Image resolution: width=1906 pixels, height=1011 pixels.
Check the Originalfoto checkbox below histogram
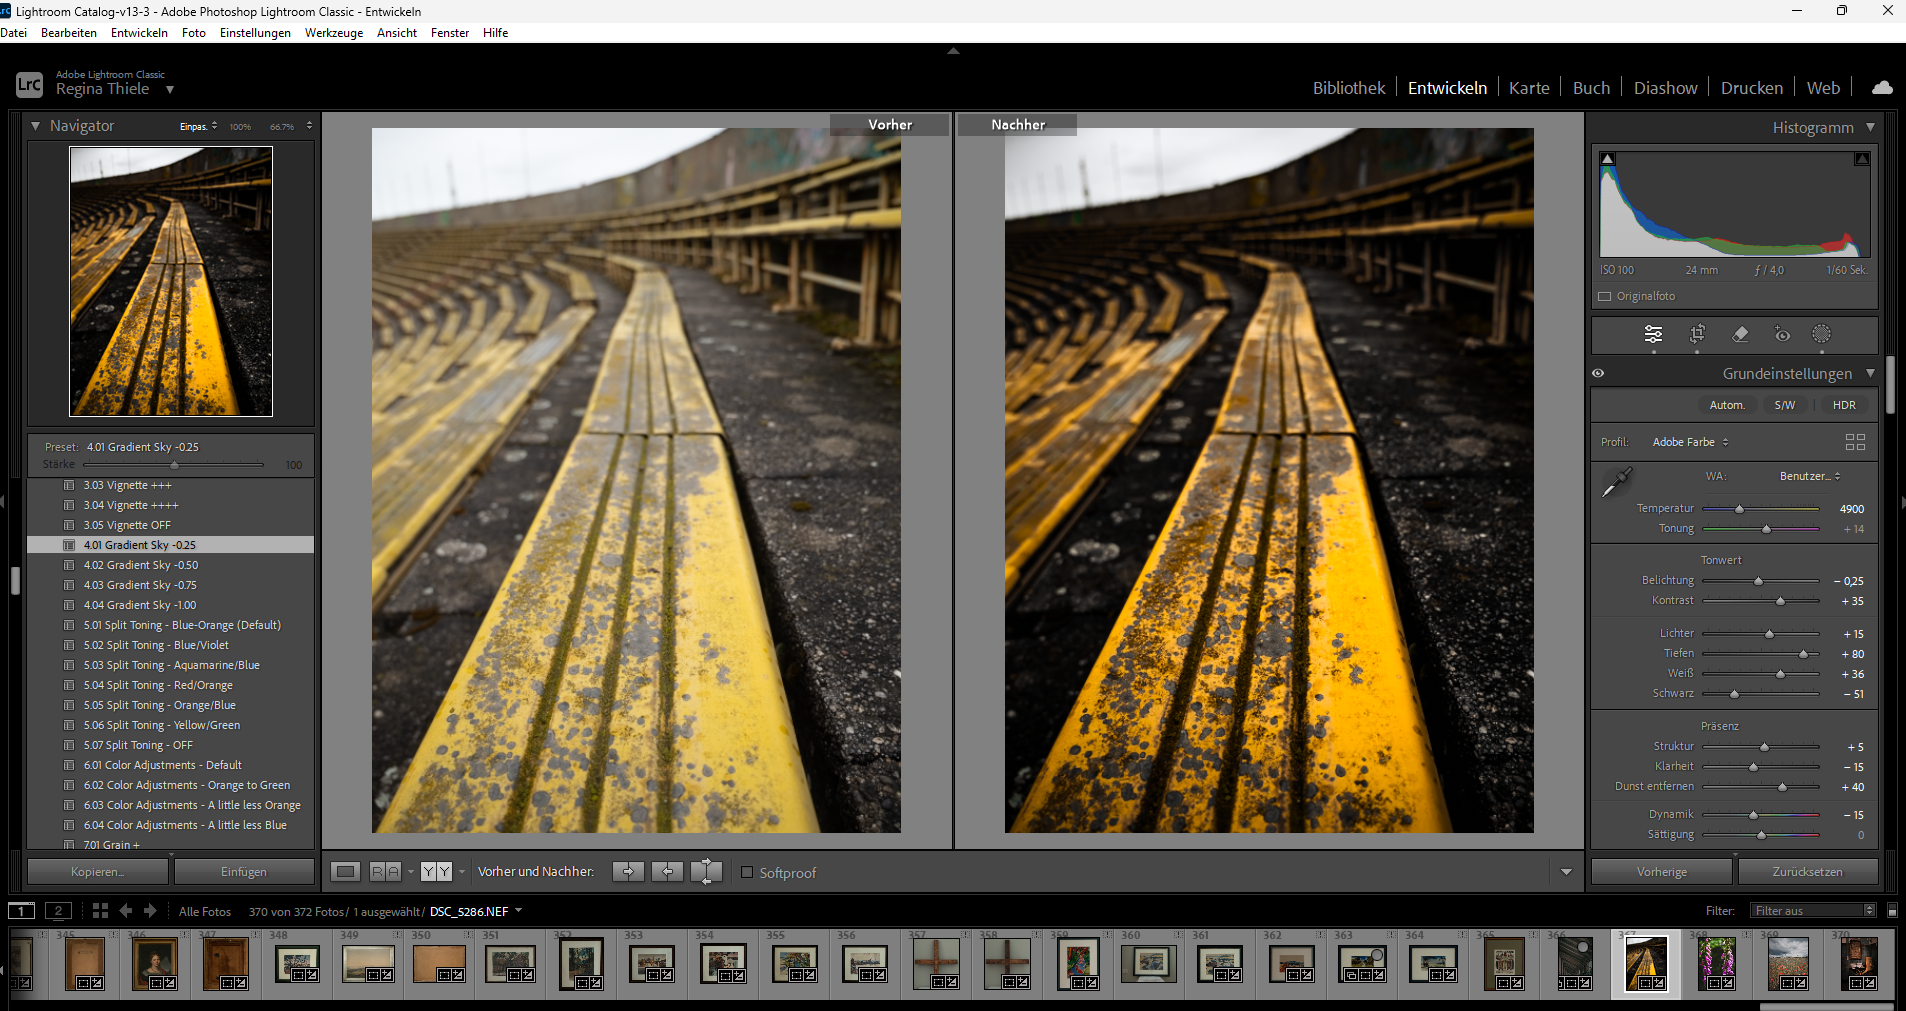(x=1604, y=295)
